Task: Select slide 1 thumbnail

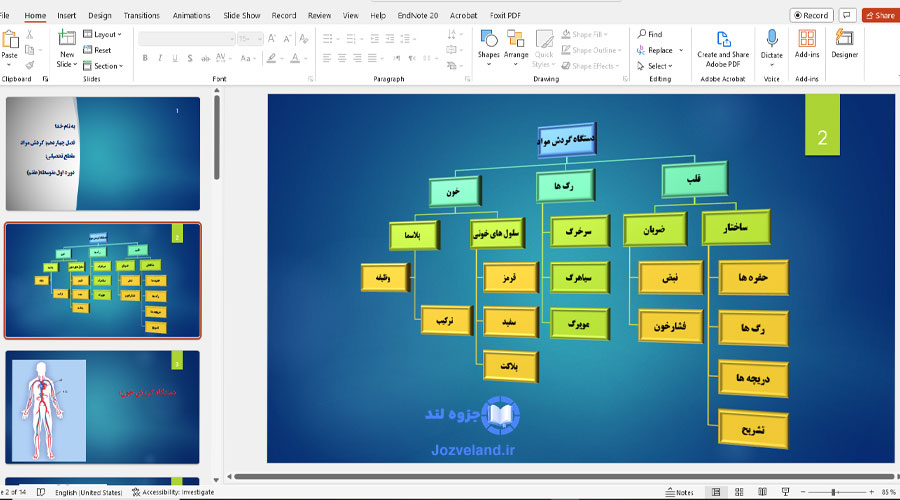Action: pos(103,153)
